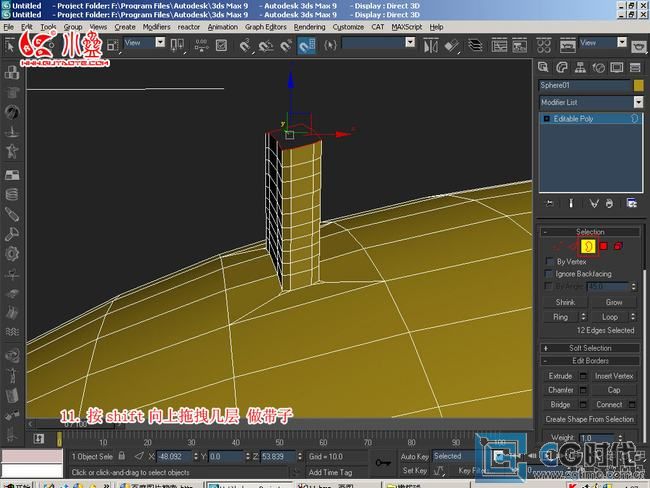
Task: Click the highlighted Spinner Snap icon
Action: coord(306,45)
